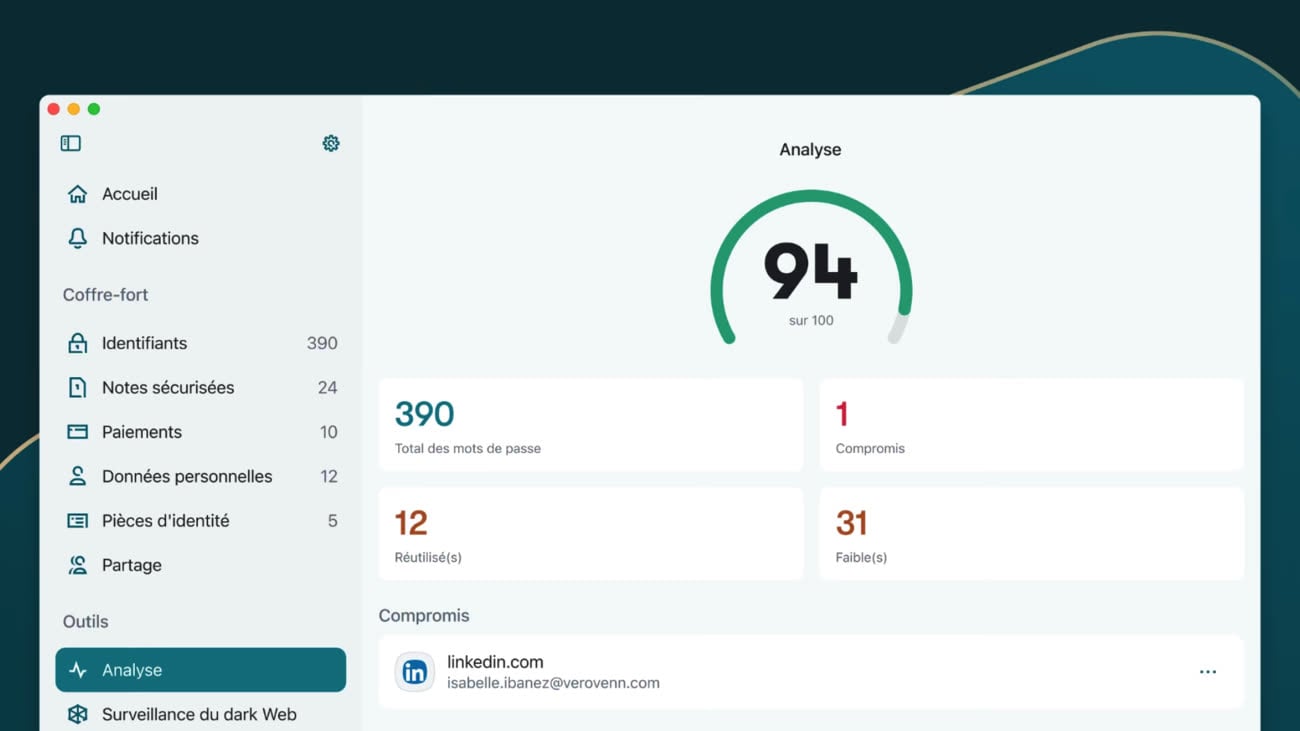Click the Identifiants padlock icon
Screen dimensions: 1300x731
coord(77,343)
